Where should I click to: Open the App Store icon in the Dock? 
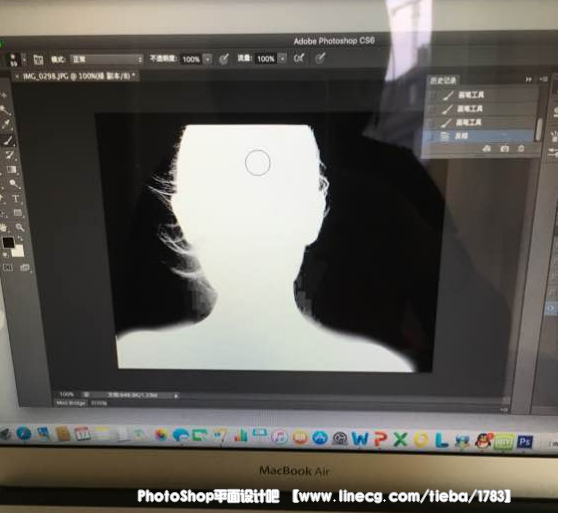[x=319, y=438]
